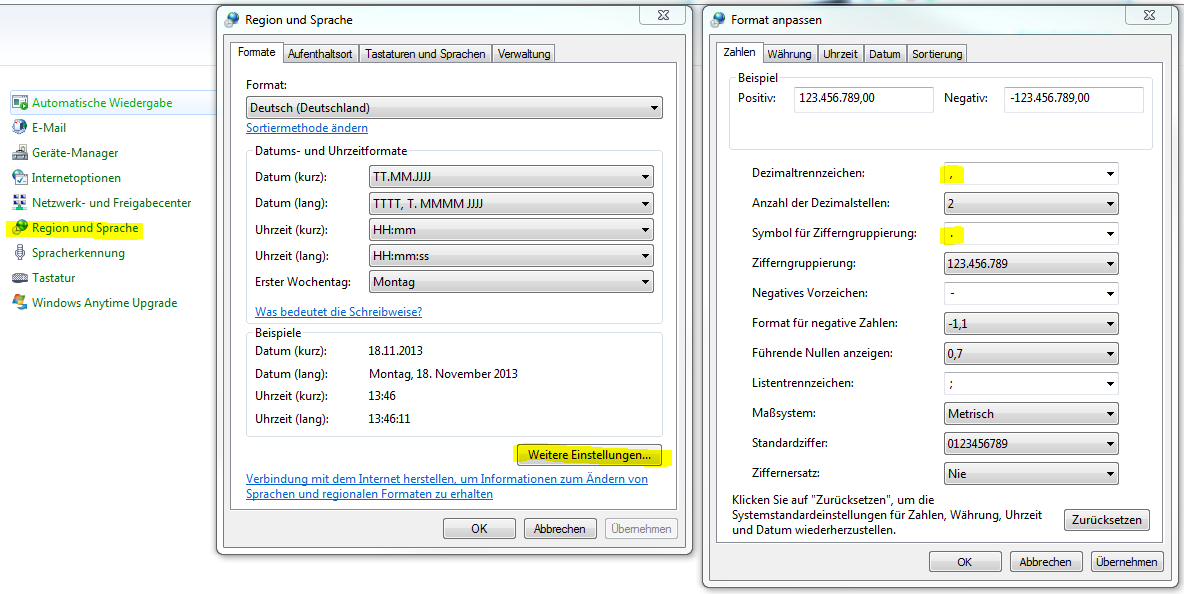Open the Spracherkennung control panel link

point(79,253)
